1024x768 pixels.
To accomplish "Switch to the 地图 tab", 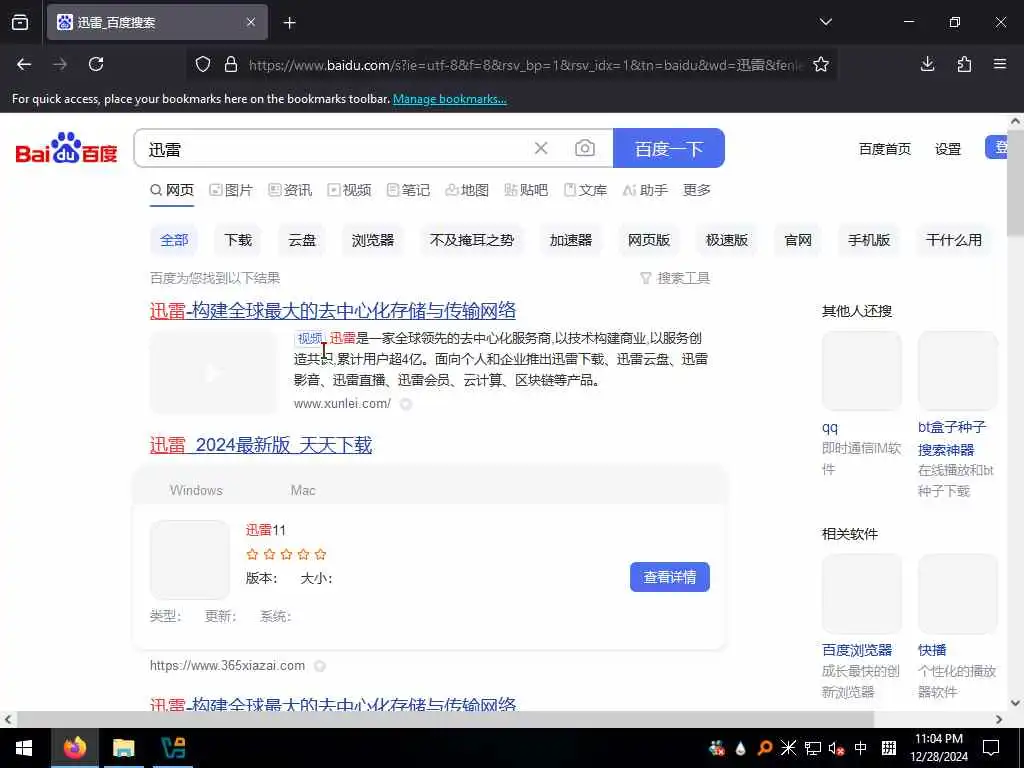I will tap(468, 190).
